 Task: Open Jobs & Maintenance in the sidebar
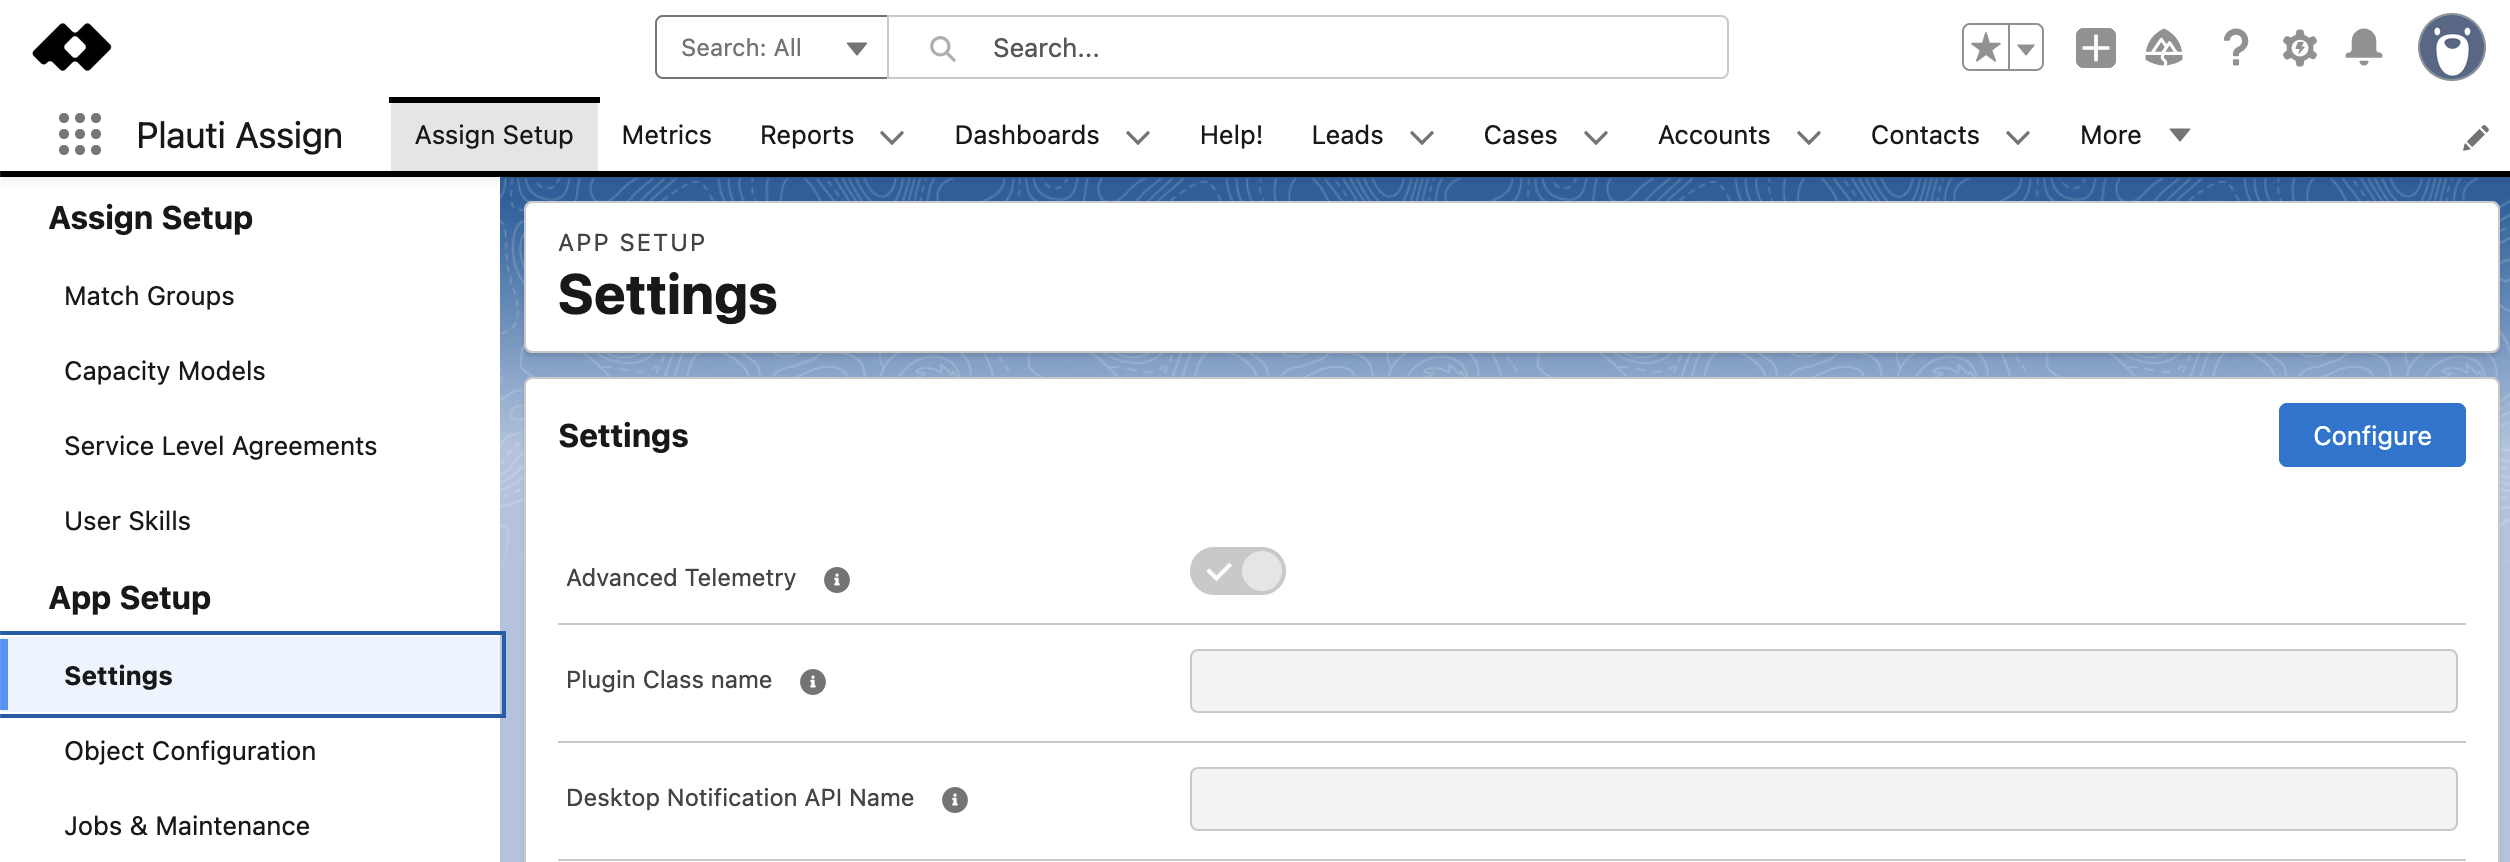(187, 826)
